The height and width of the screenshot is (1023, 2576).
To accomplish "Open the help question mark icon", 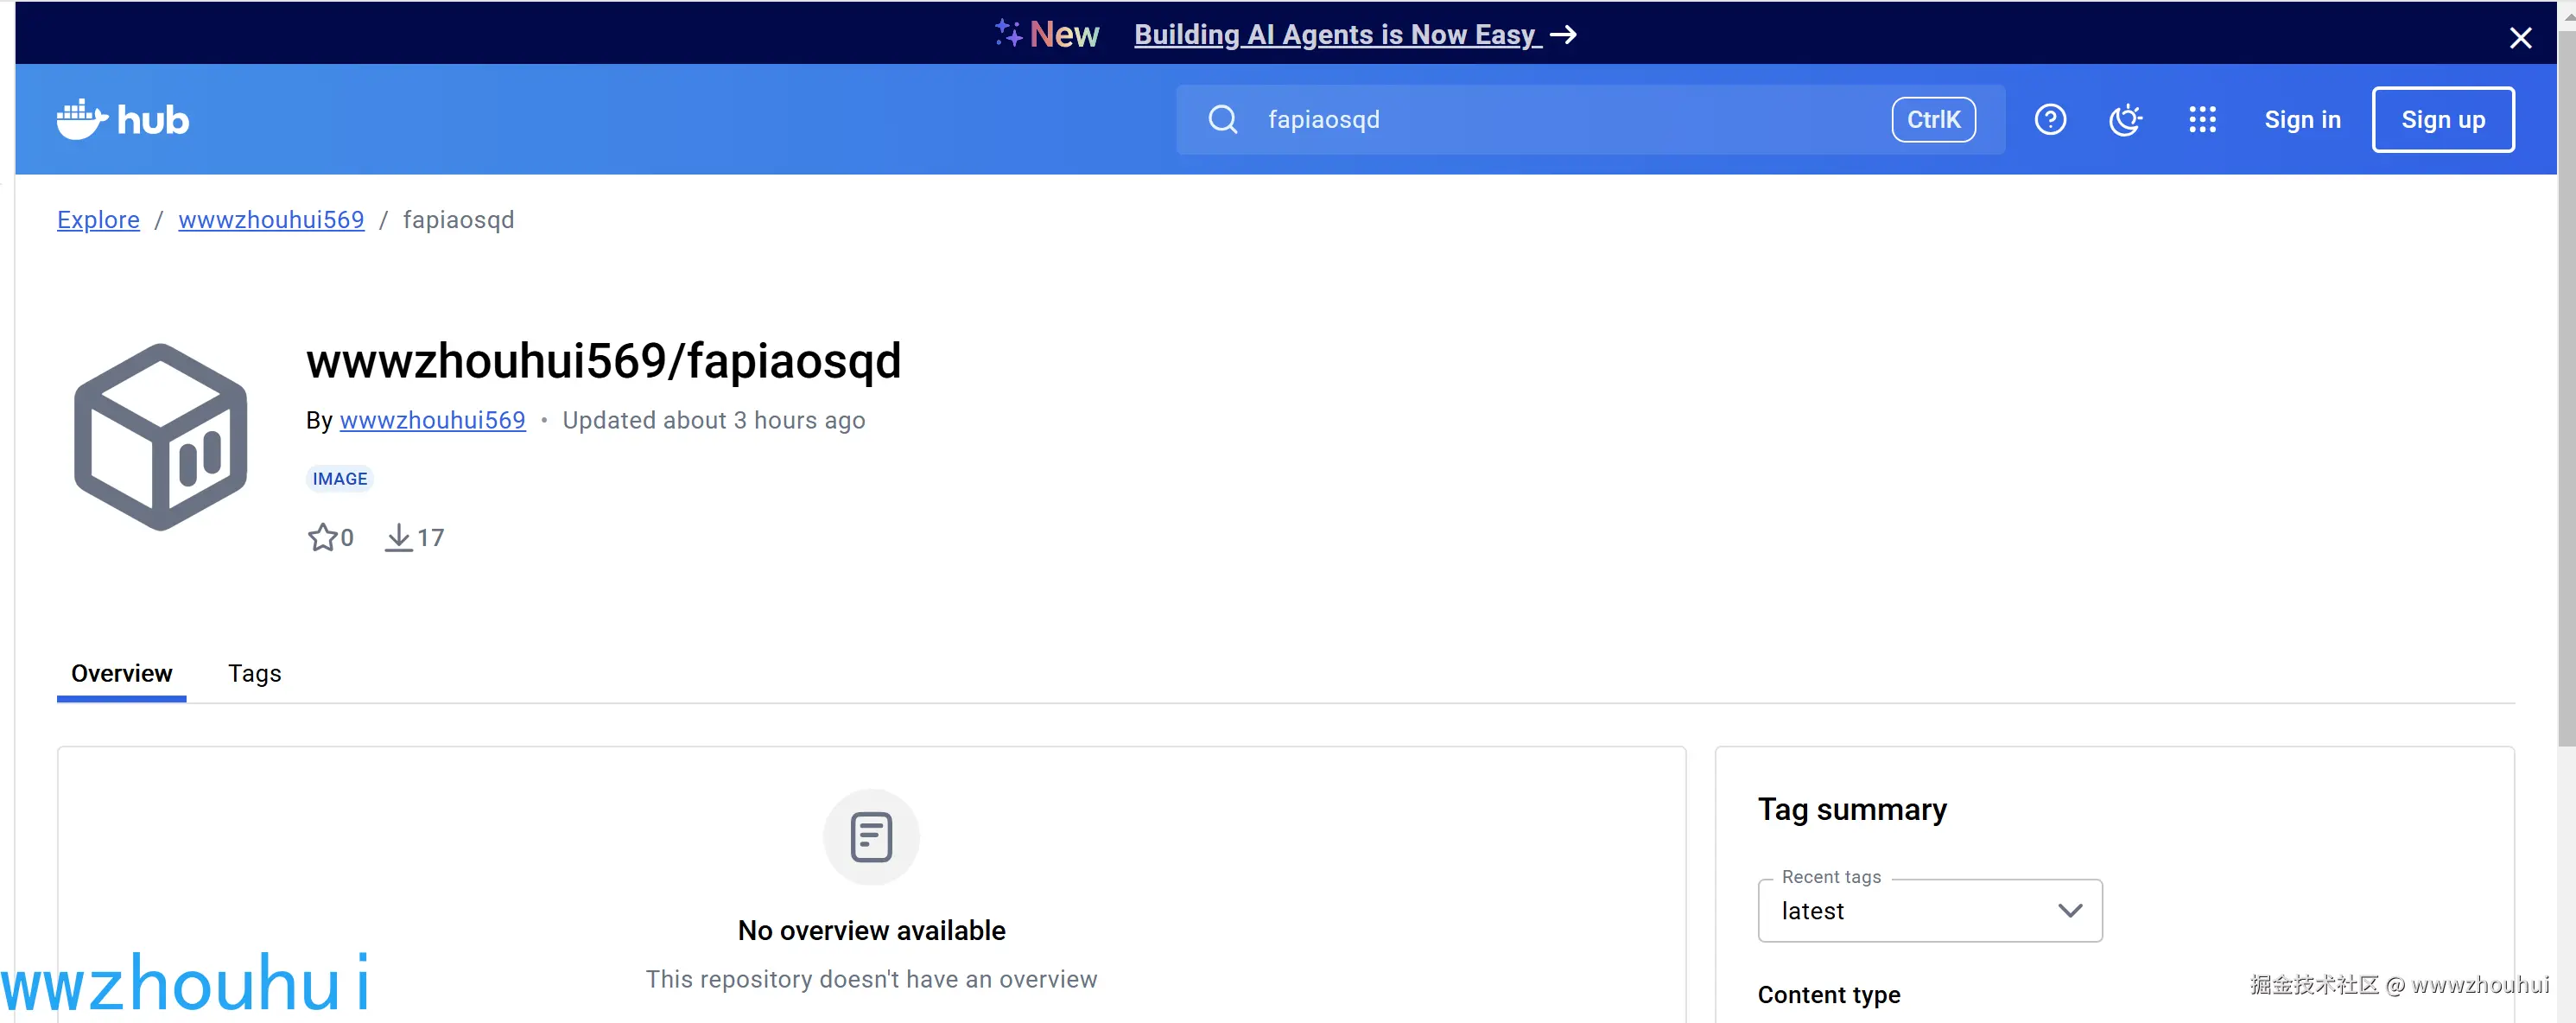I will pos(2050,120).
